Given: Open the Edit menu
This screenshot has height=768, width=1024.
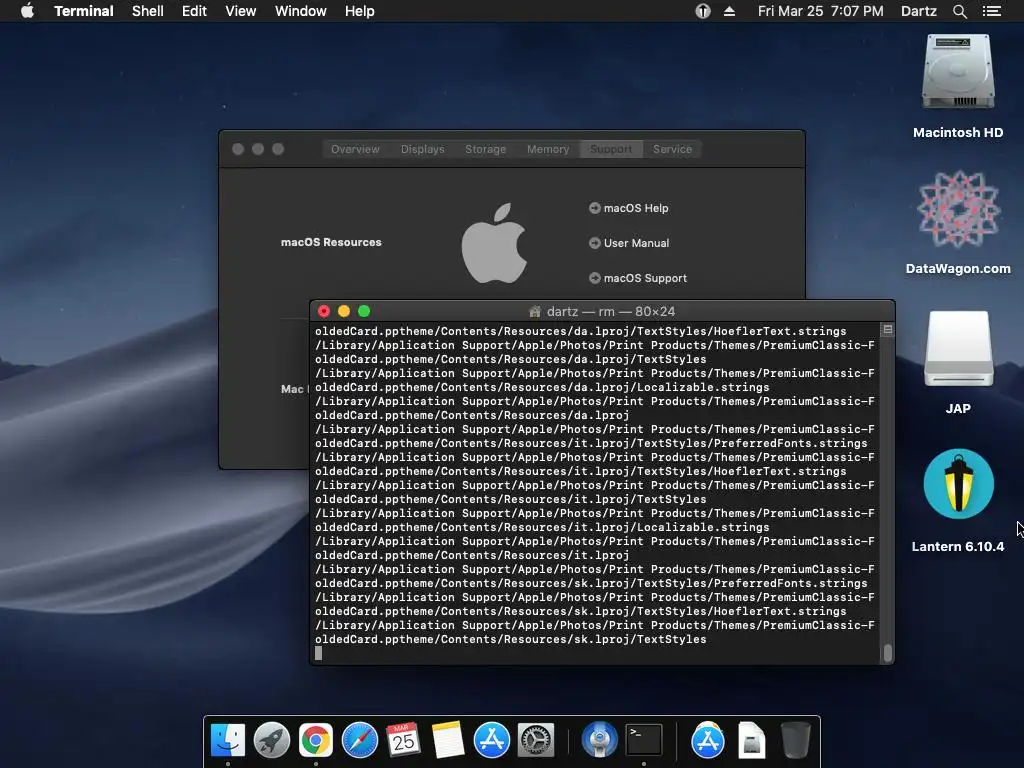Looking at the screenshot, I should (x=194, y=11).
